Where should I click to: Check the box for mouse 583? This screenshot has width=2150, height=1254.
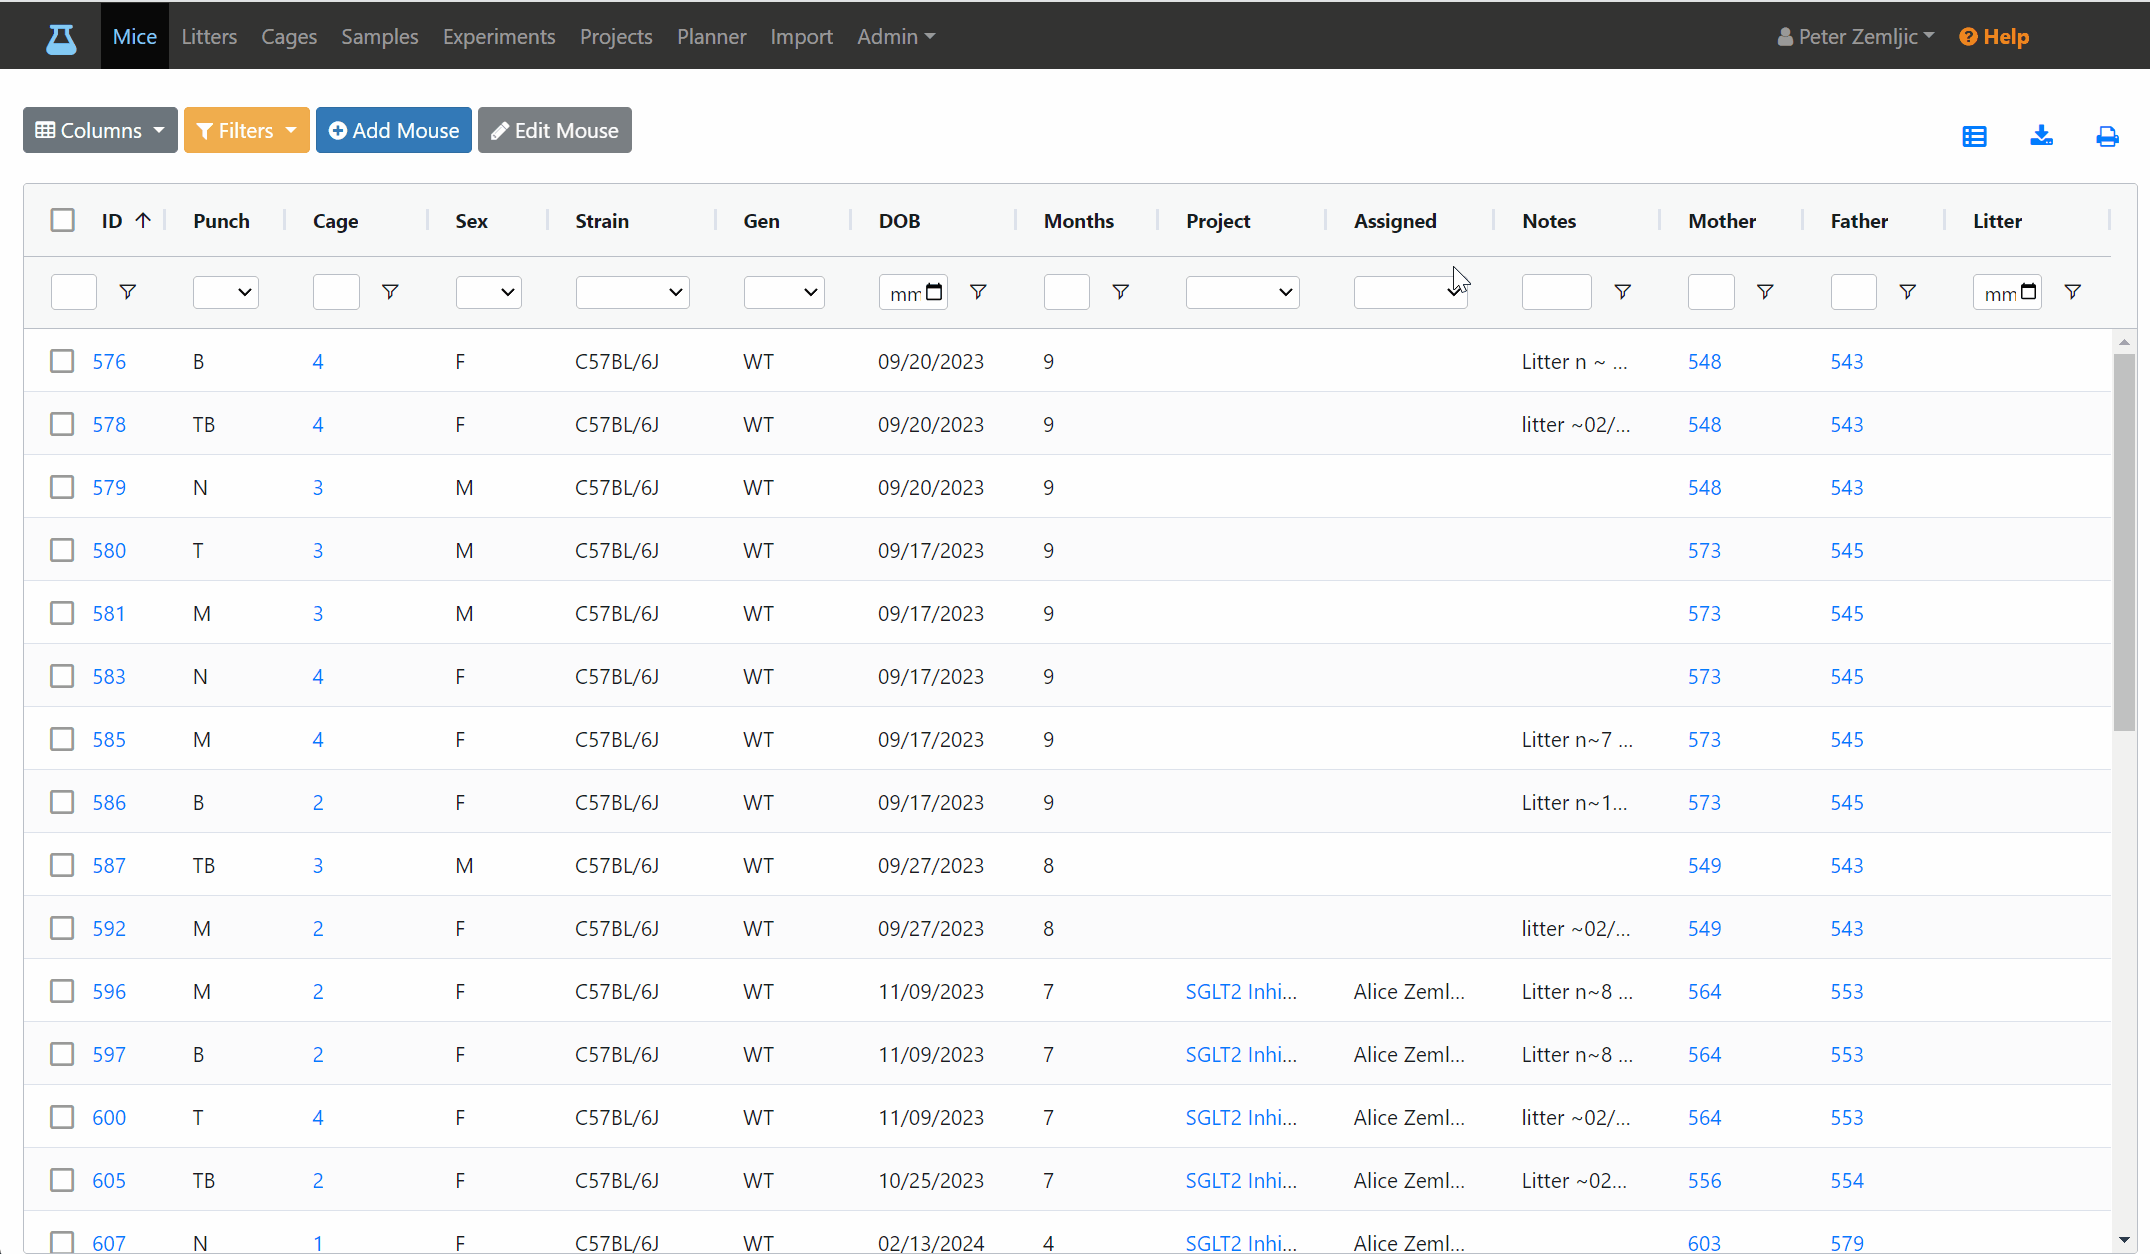[x=62, y=676]
